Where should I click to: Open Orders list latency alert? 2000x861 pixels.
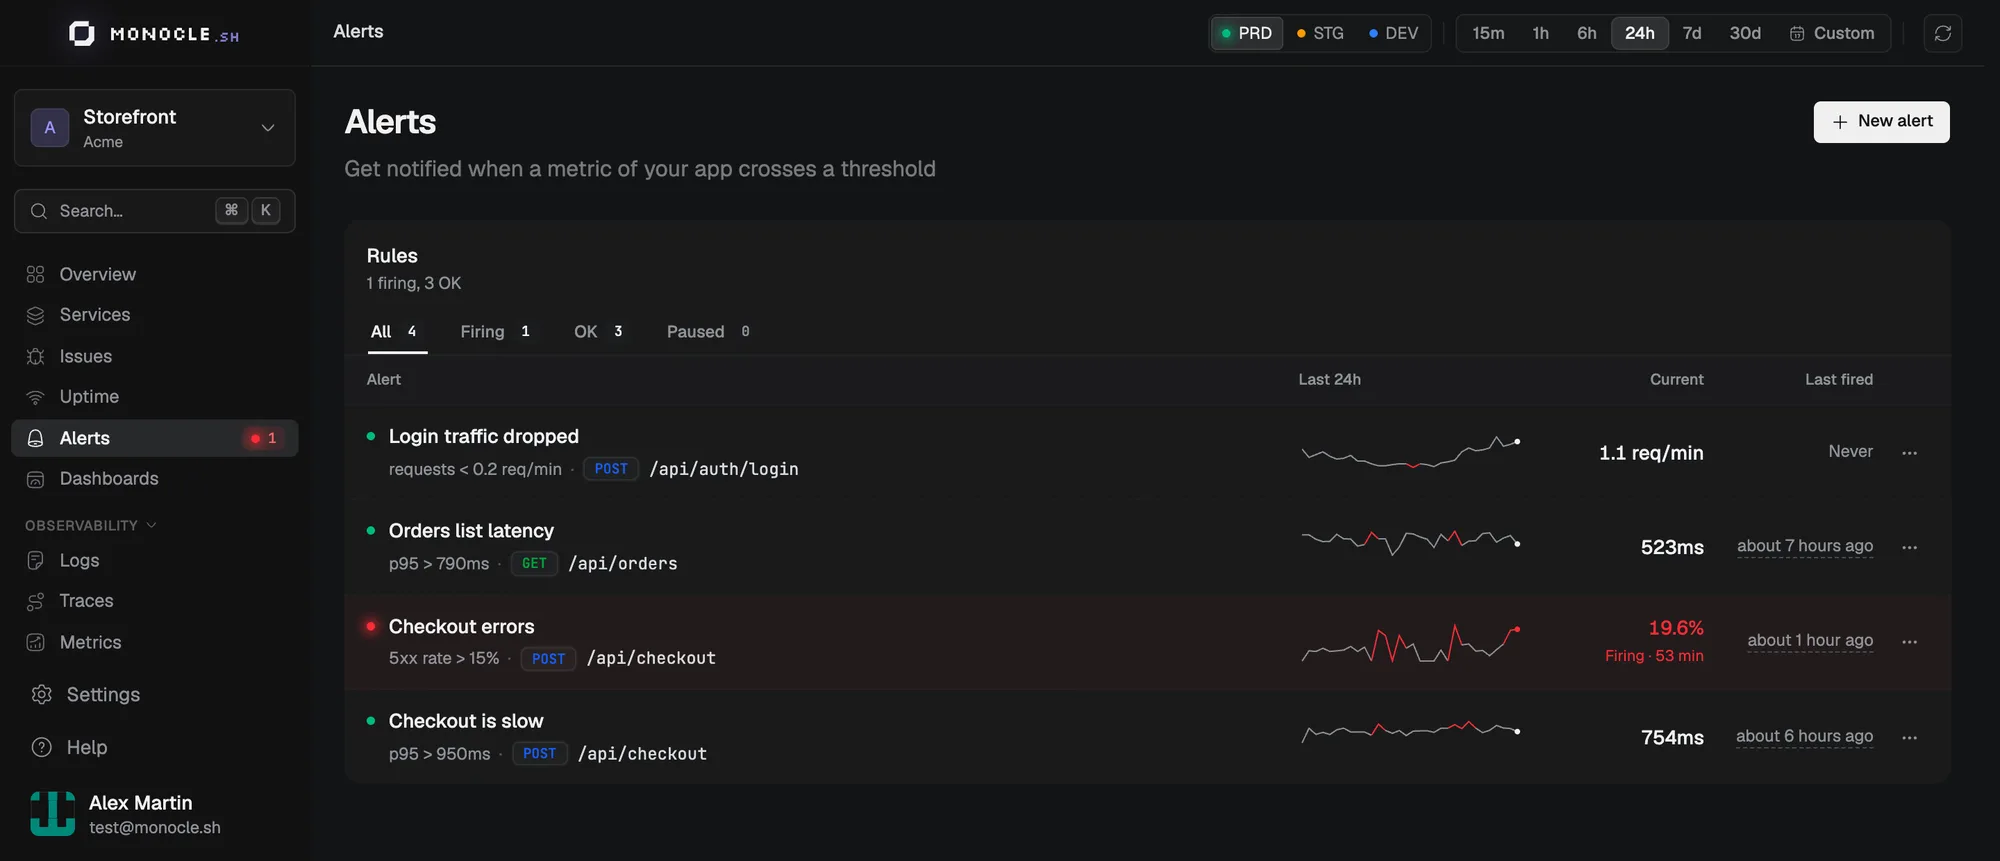click(471, 531)
